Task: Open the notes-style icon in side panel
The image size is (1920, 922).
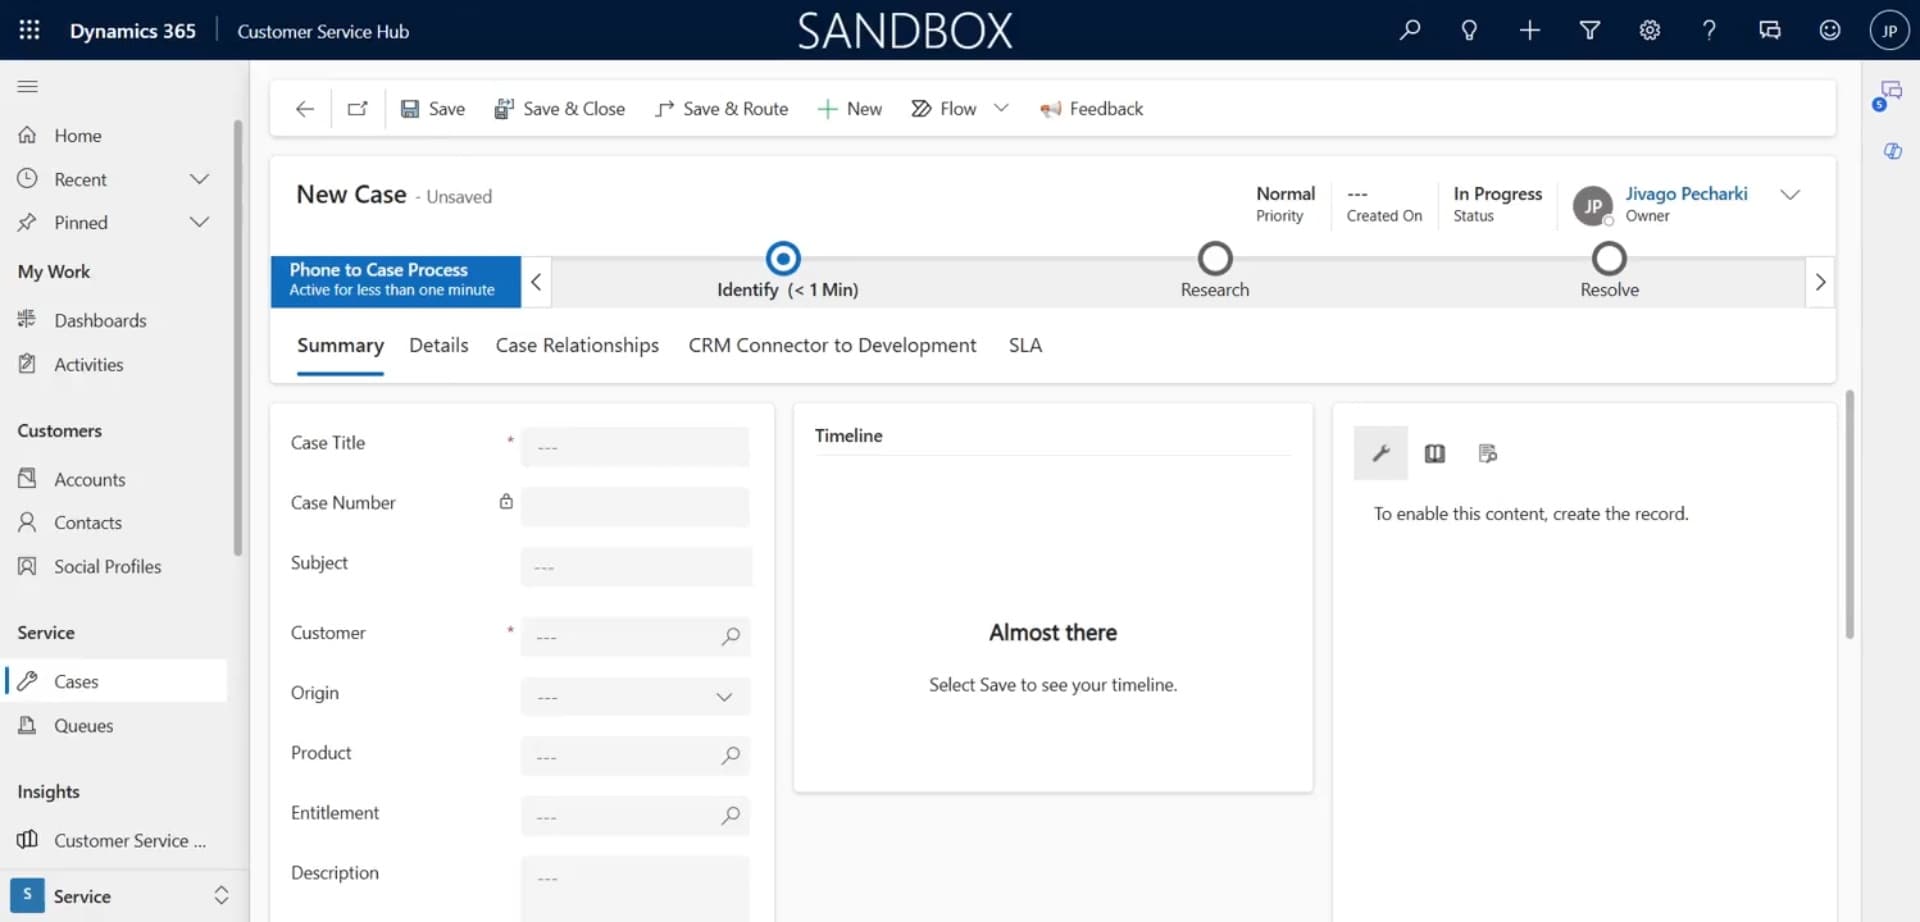Action: (1488, 453)
